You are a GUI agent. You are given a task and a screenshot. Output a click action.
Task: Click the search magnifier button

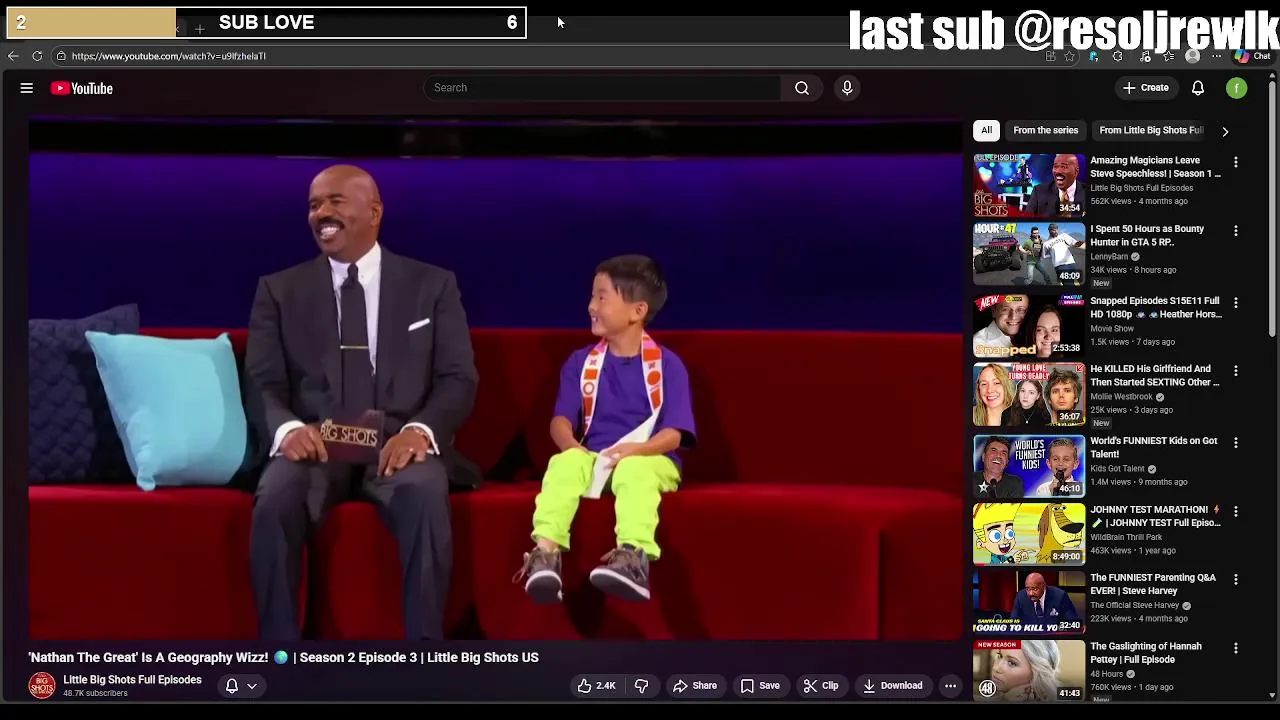click(802, 88)
